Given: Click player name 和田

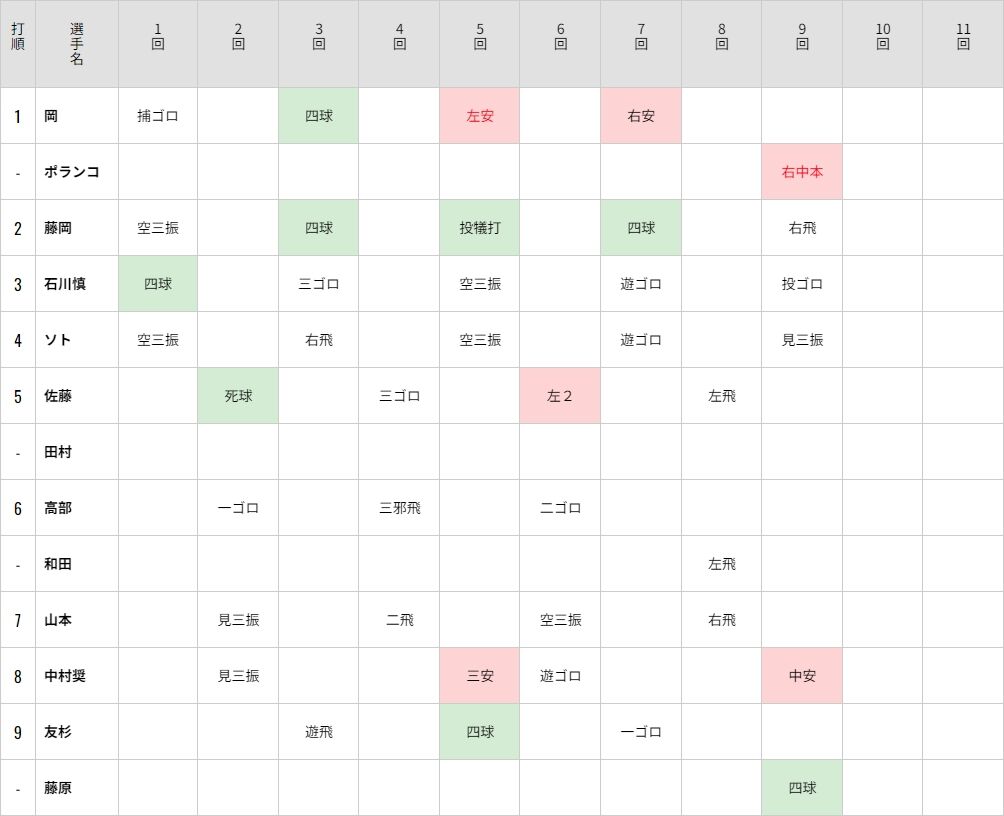Looking at the screenshot, I should [58, 564].
